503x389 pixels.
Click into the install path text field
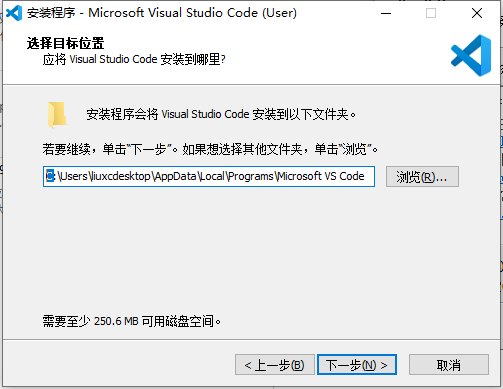[209, 176]
